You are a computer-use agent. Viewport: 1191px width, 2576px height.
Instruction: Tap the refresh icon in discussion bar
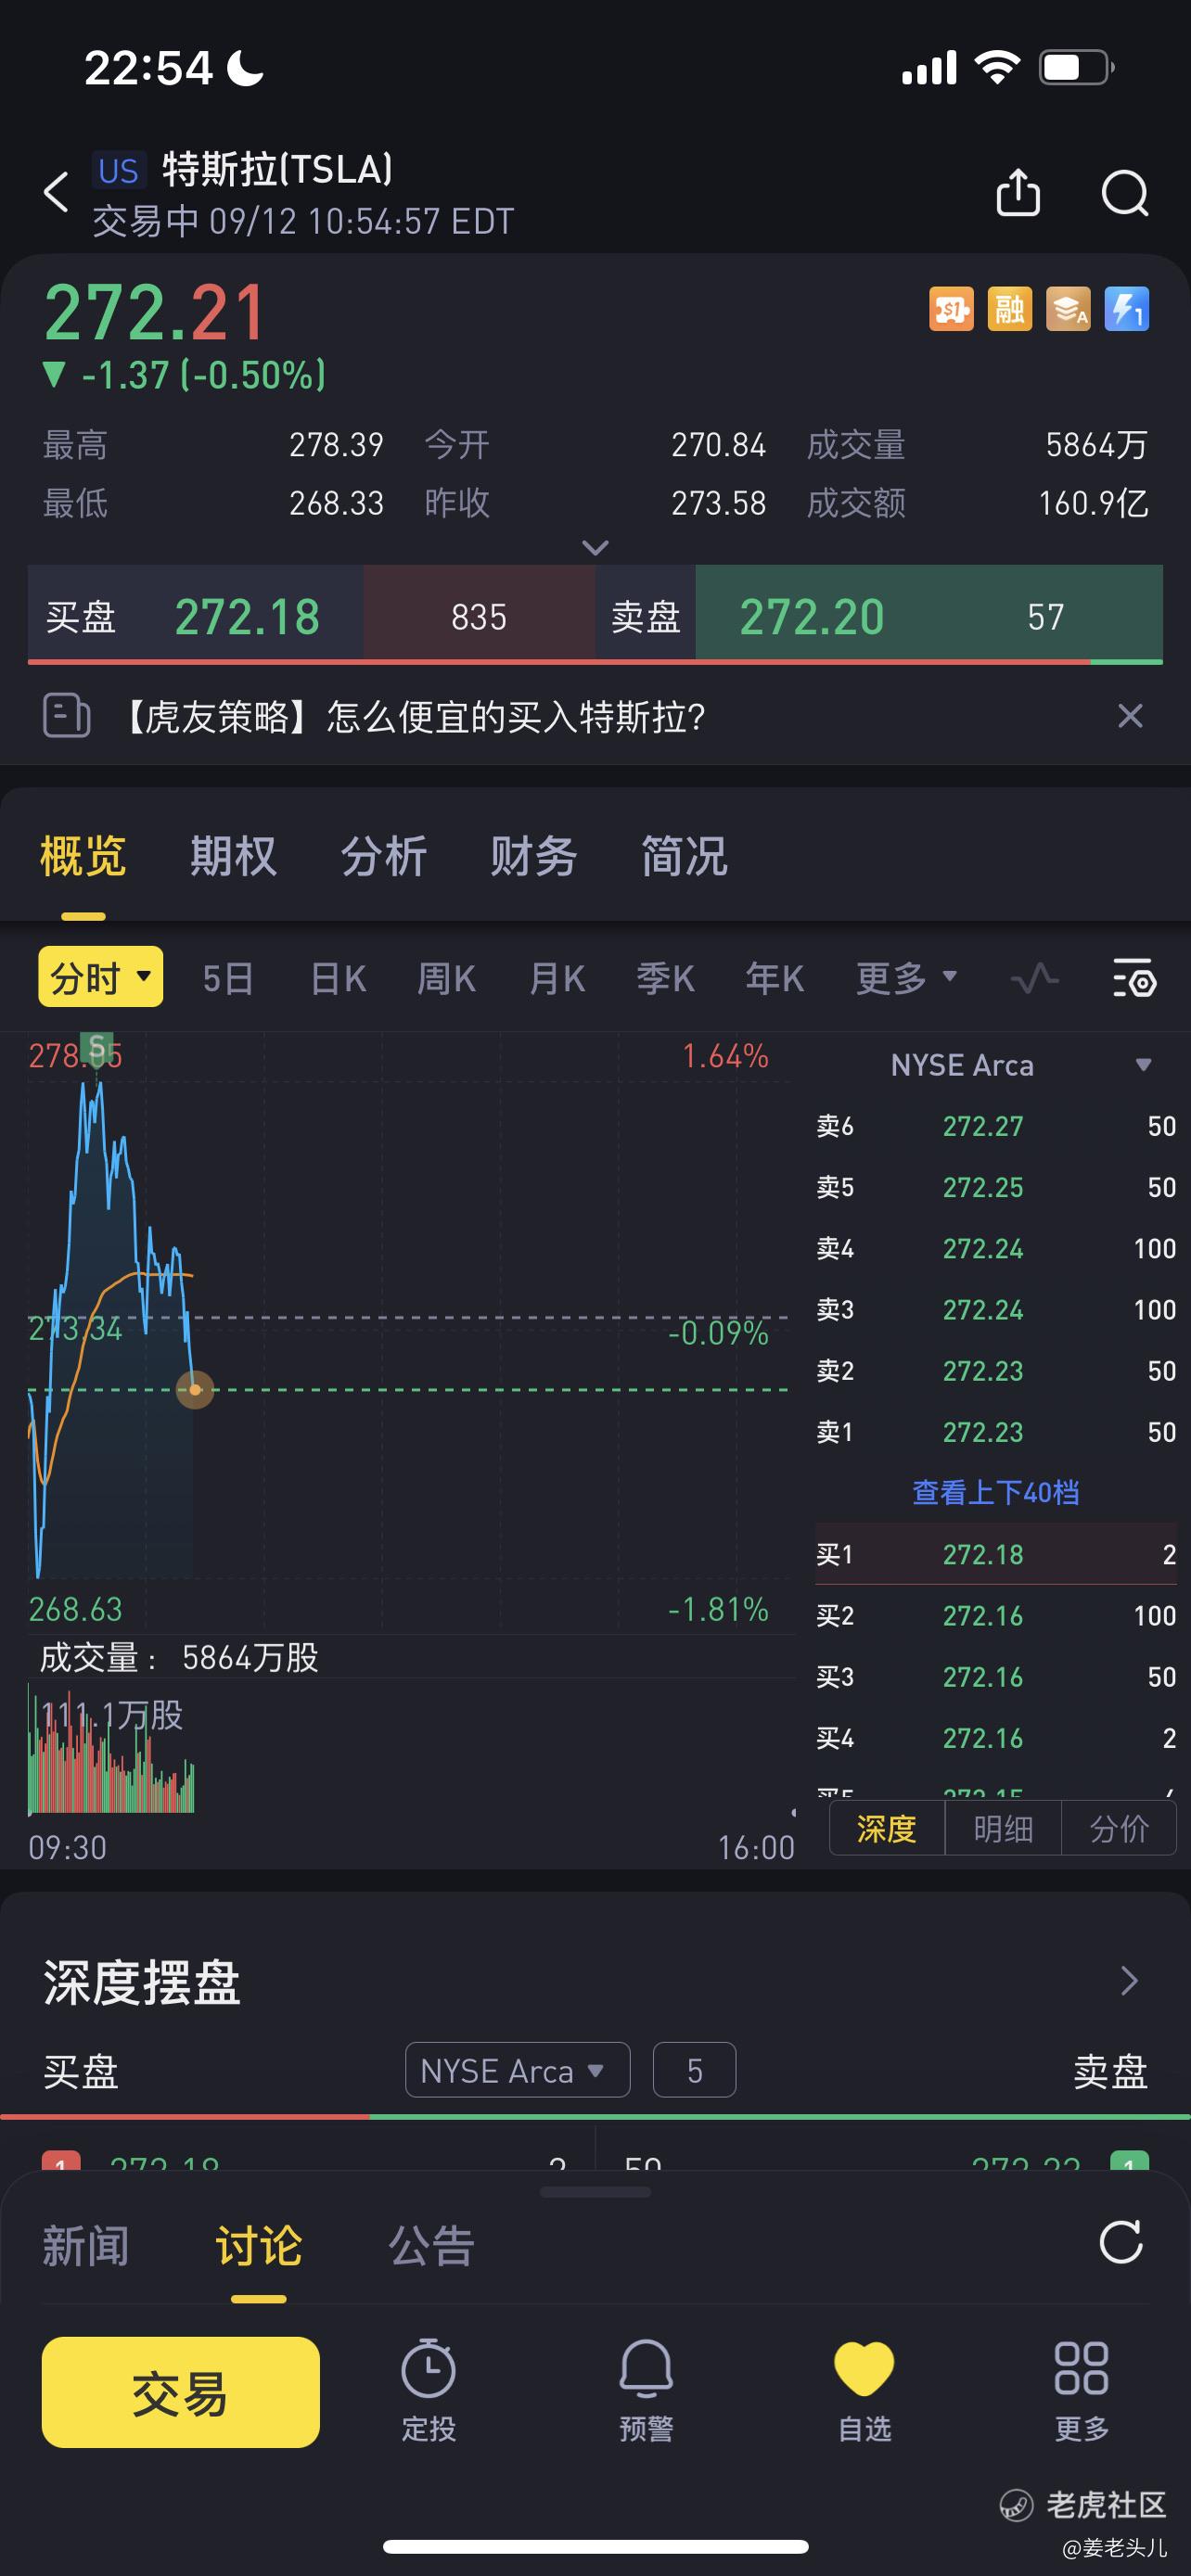point(1121,2243)
